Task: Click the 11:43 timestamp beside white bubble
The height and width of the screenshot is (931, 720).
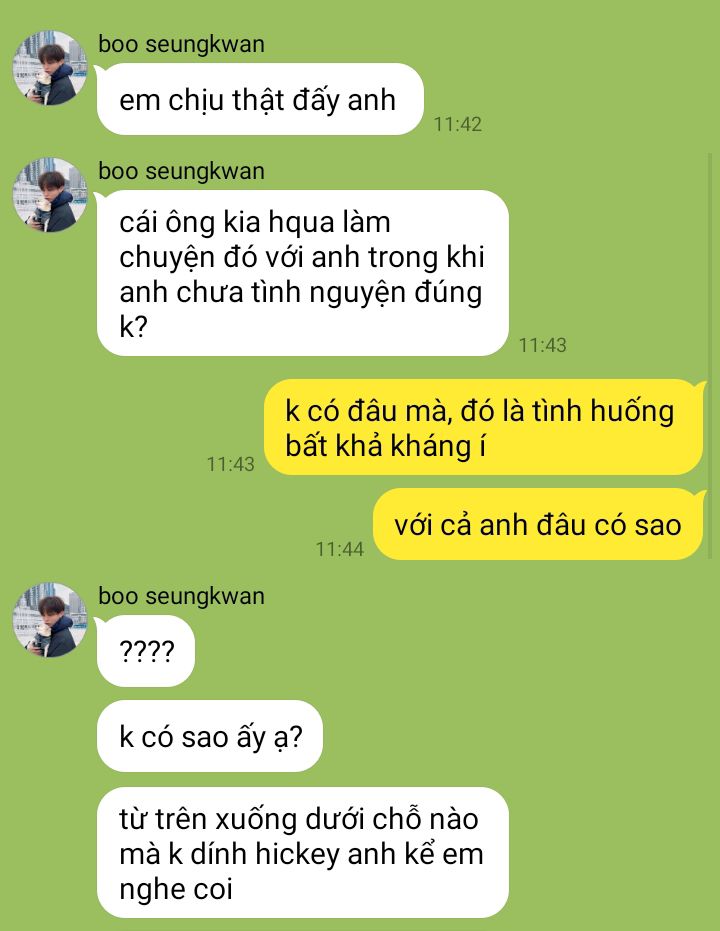Action: point(543,345)
